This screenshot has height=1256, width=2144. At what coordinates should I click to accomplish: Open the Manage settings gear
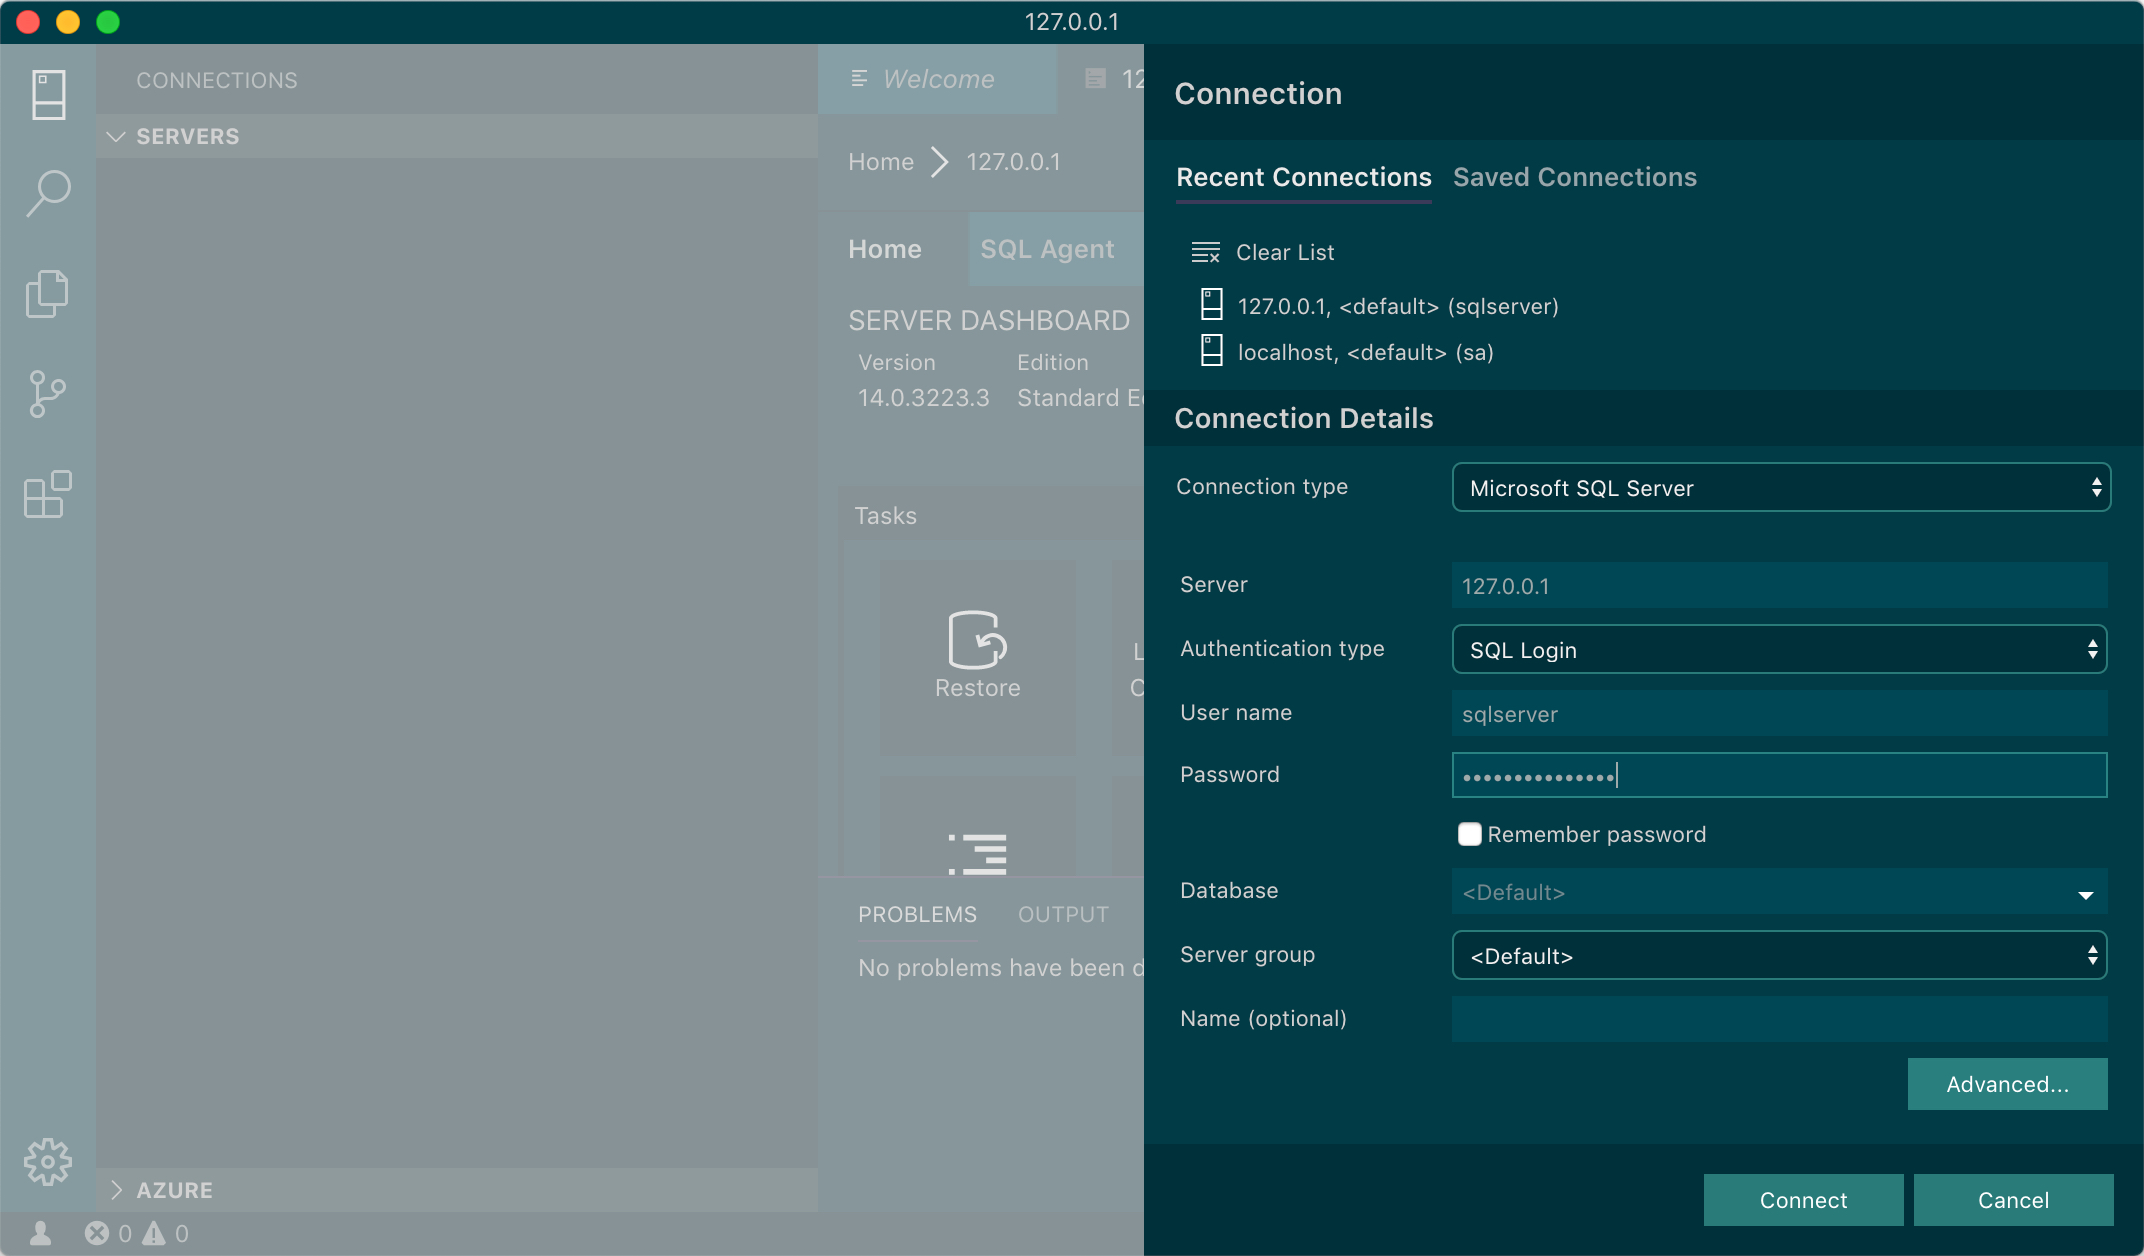click(48, 1162)
